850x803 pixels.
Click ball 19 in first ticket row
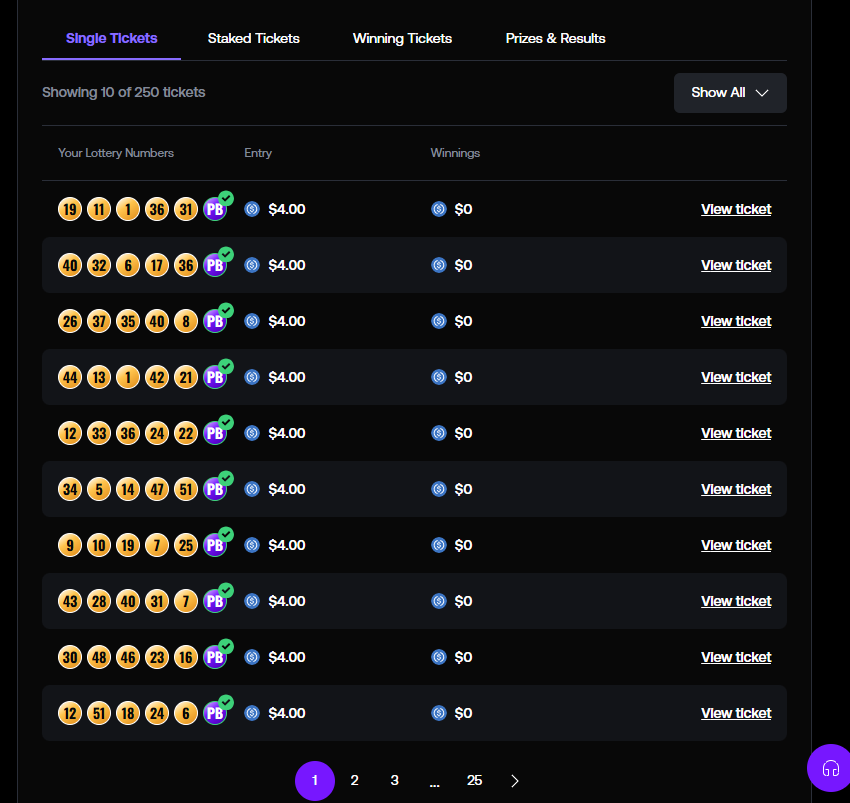point(70,209)
